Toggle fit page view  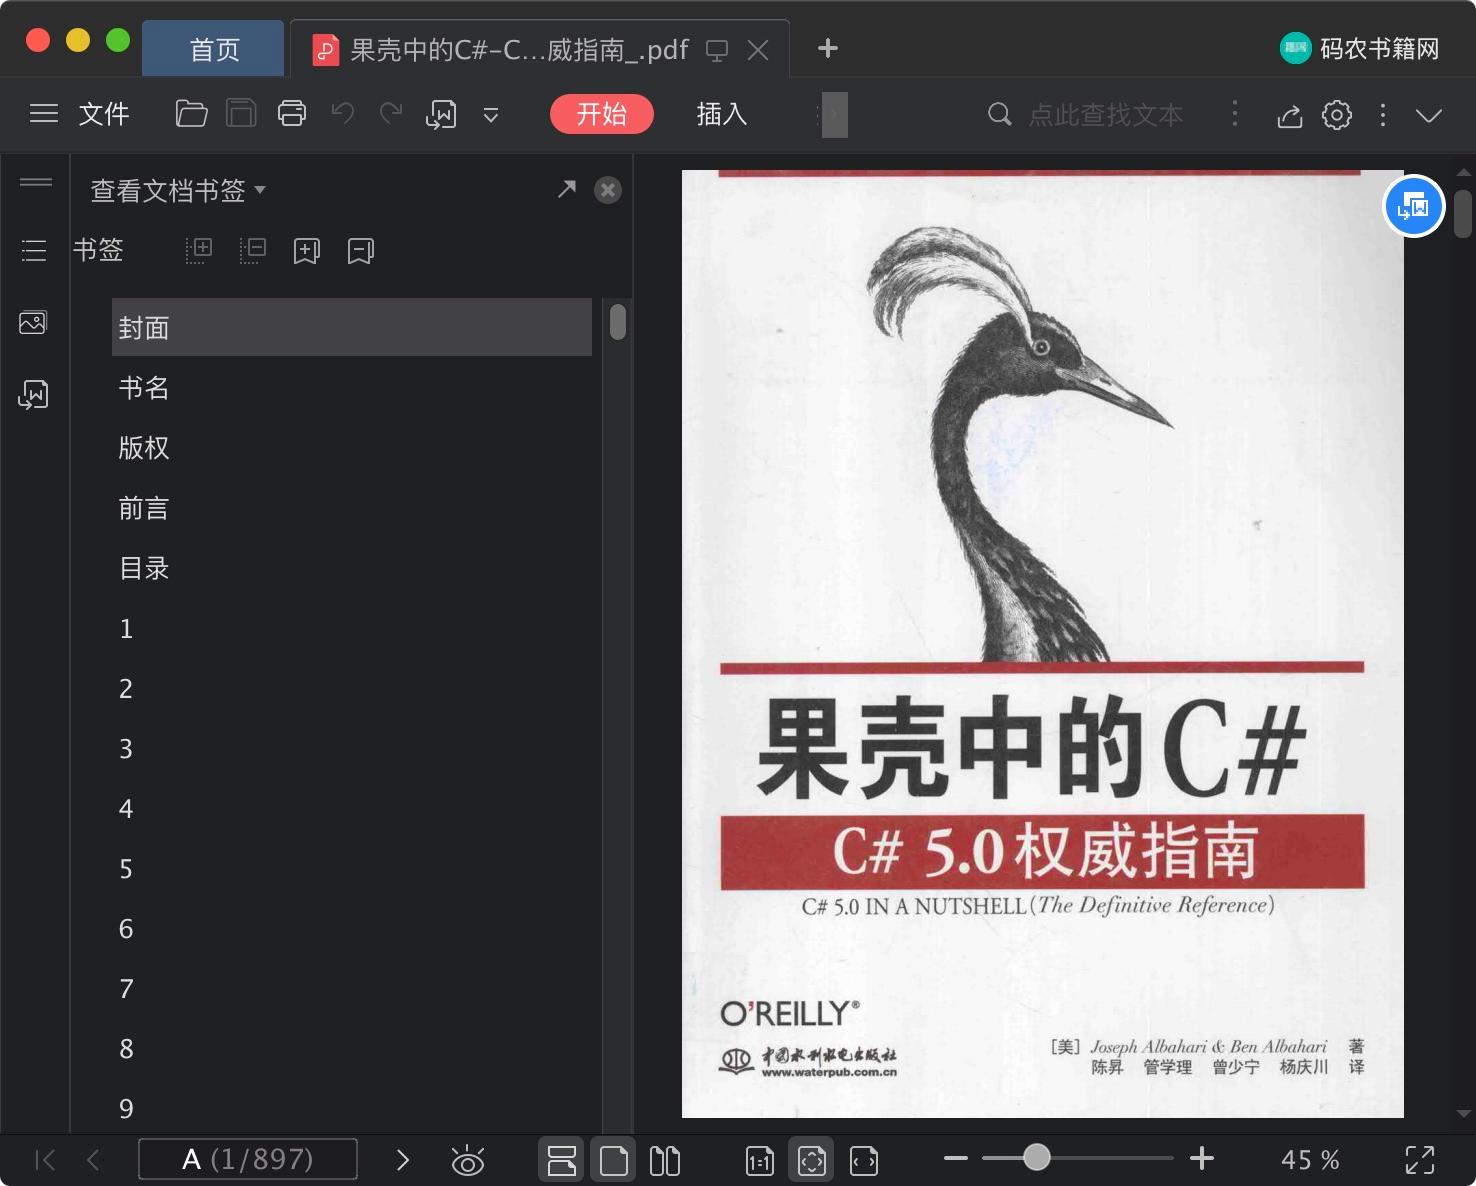[x=812, y=1160]
